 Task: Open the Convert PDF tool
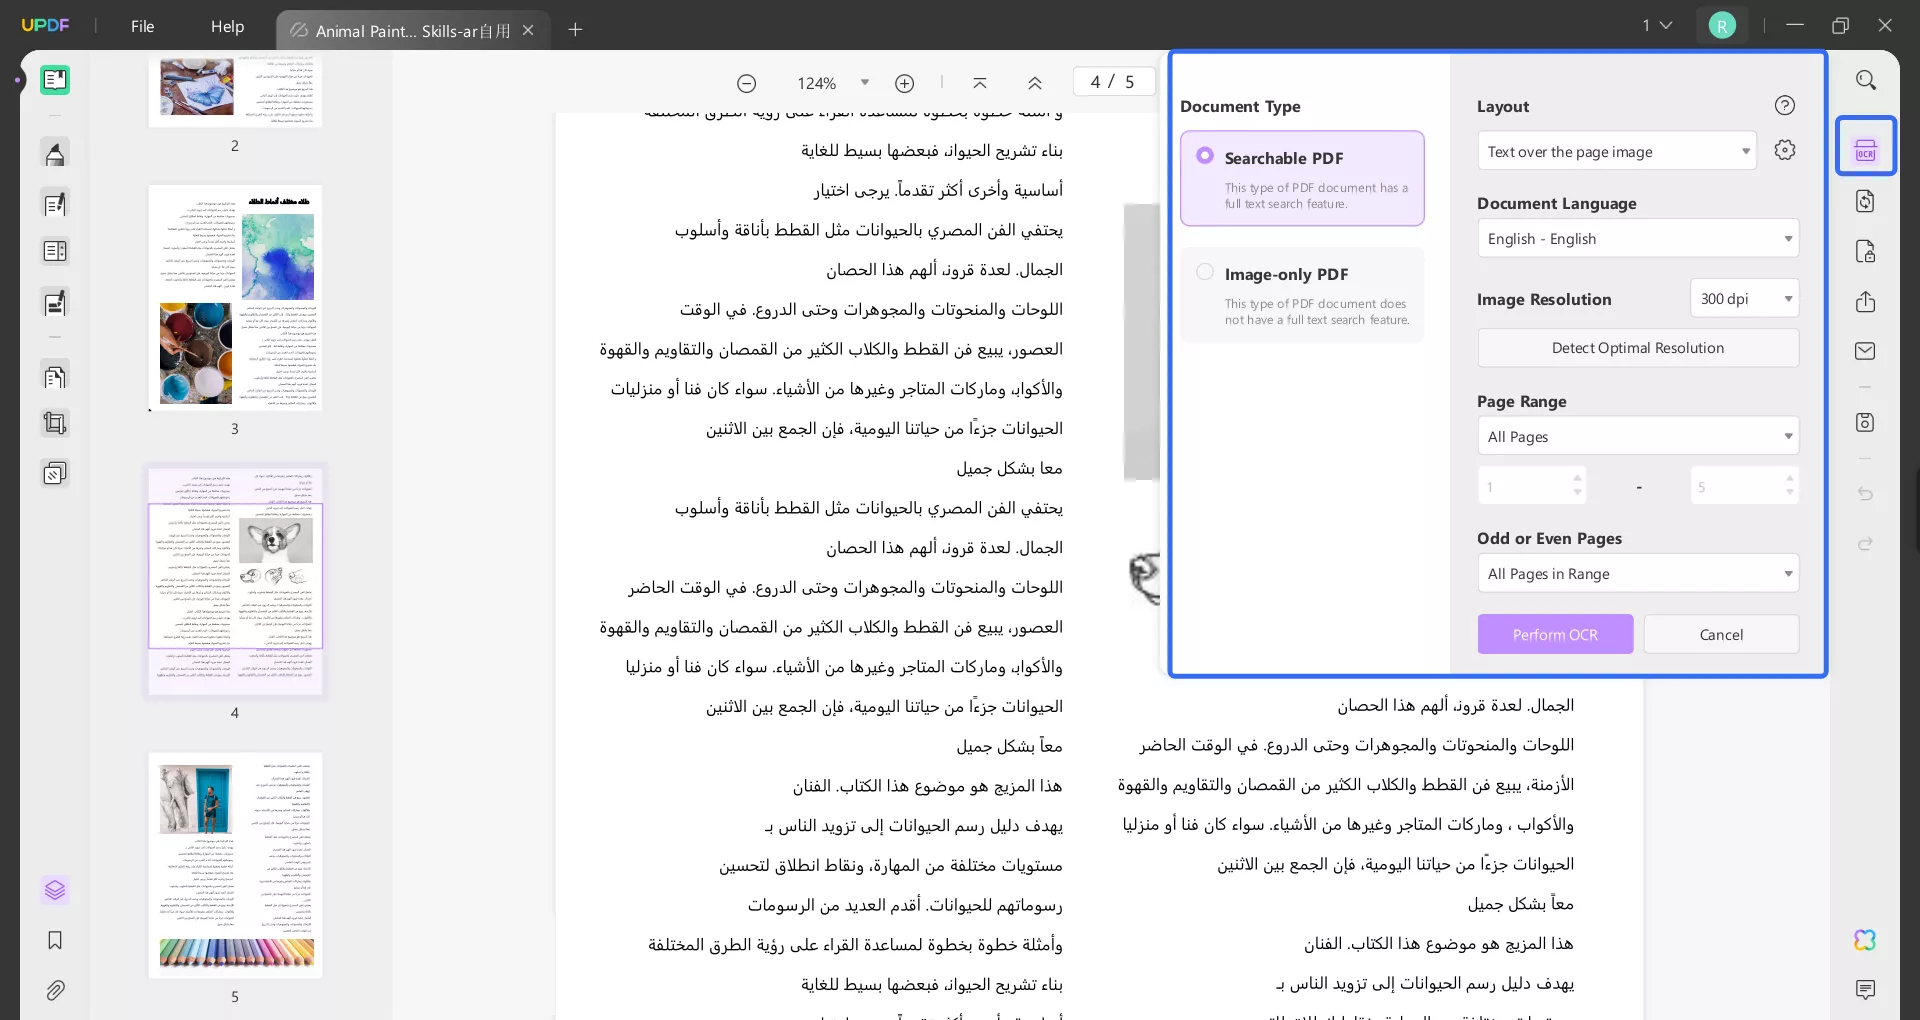click(x=1866, y=201)
